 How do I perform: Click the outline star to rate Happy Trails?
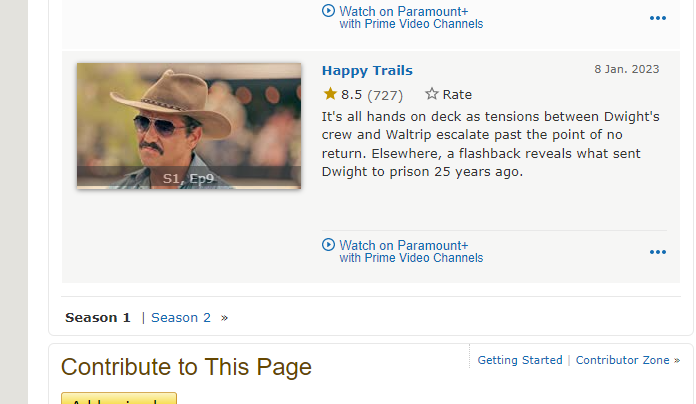pos(432,94)
